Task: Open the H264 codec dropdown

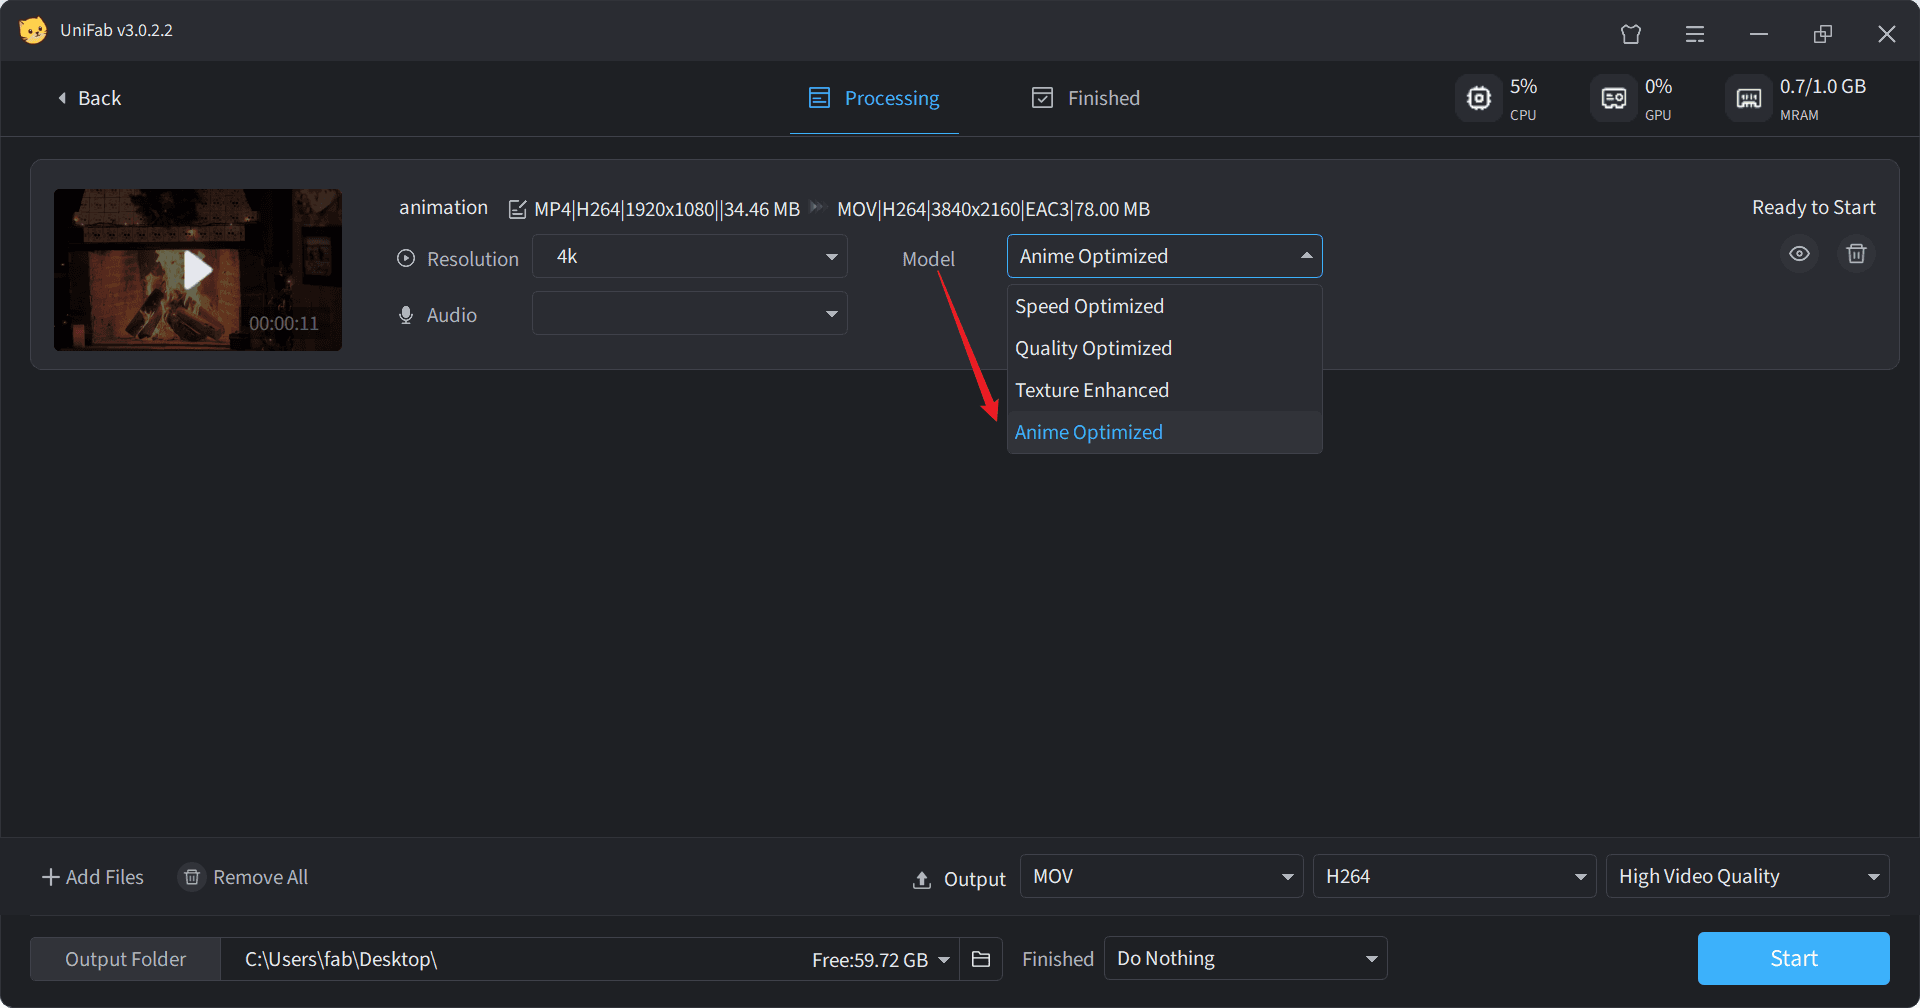Action: click(x=1454, y=877)
